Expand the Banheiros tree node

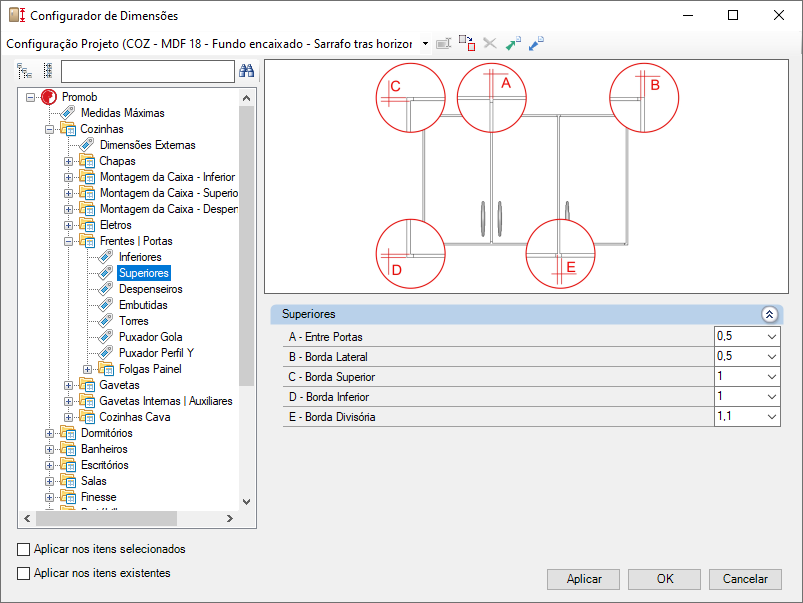pos(50,449)
